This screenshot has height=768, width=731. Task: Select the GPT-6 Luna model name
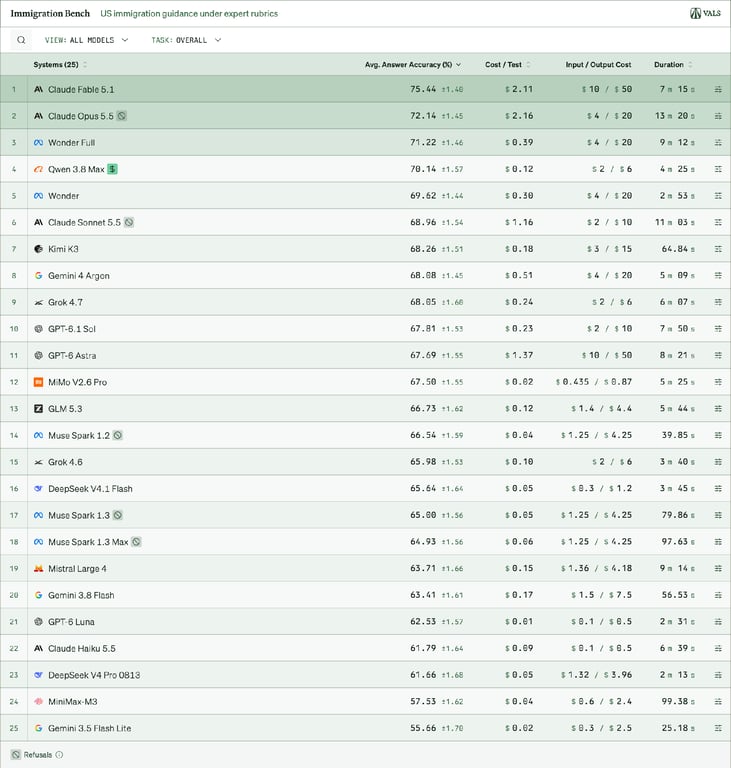click(71, 622)
